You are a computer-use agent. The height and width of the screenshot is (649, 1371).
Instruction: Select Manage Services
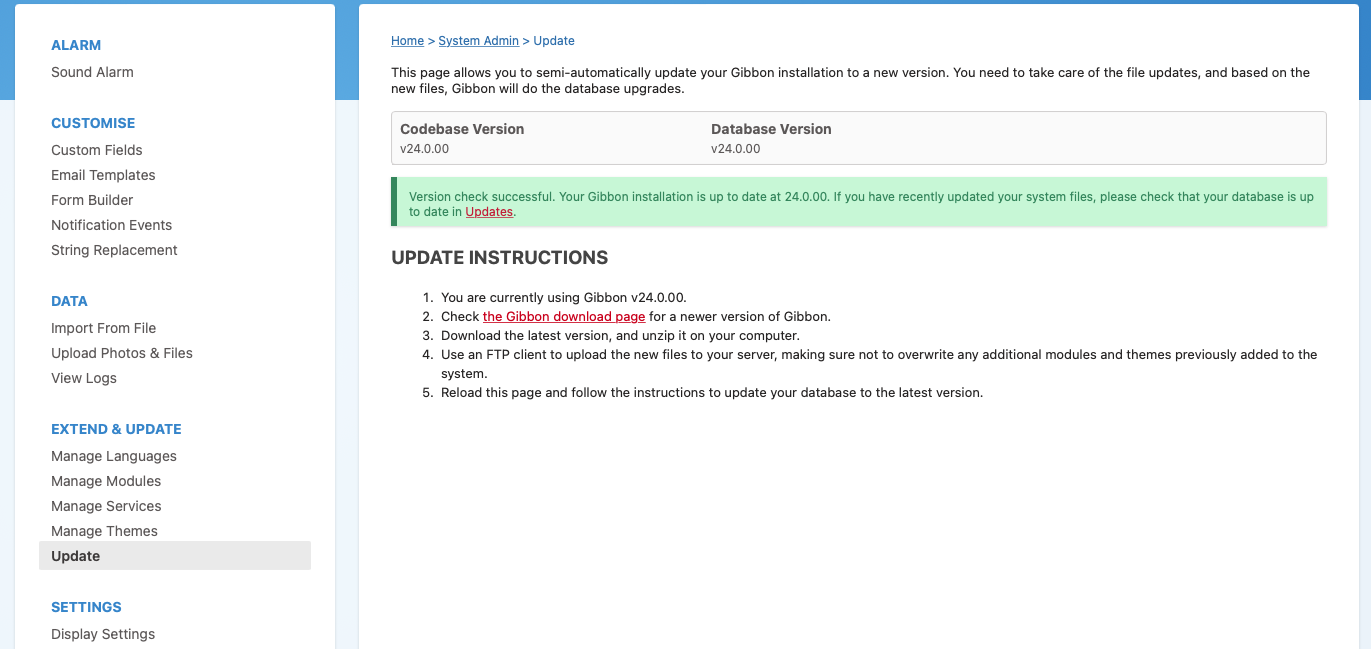click(106, 506)
